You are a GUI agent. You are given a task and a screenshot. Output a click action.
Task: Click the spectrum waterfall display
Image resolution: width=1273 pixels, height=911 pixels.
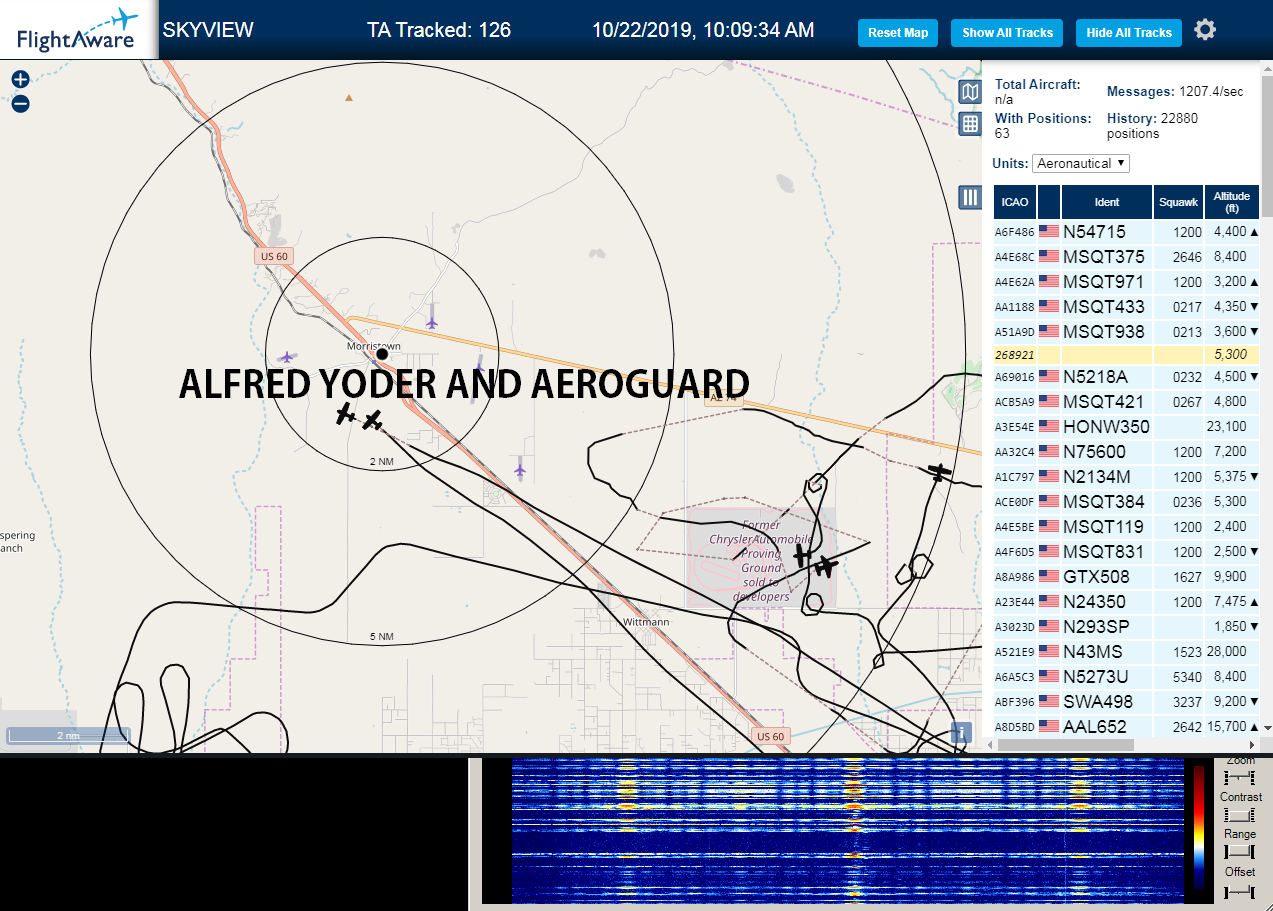coord(846,830)
